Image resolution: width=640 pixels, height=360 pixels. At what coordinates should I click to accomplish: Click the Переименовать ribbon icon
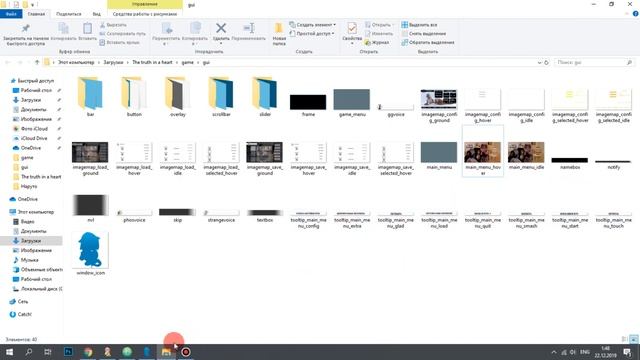coord(248,31)
